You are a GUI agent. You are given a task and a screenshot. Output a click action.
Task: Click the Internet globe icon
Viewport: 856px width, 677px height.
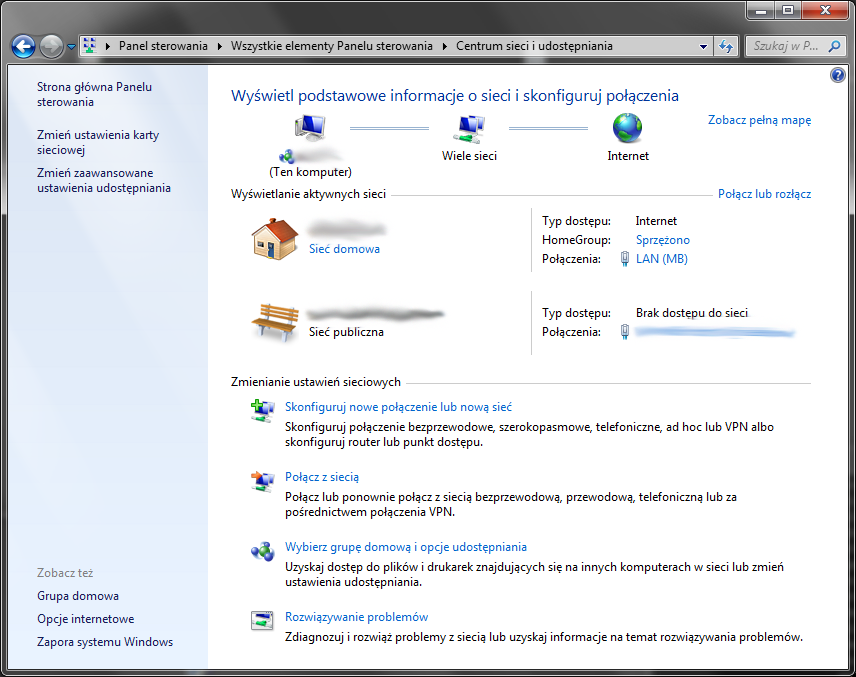point(627,128)
